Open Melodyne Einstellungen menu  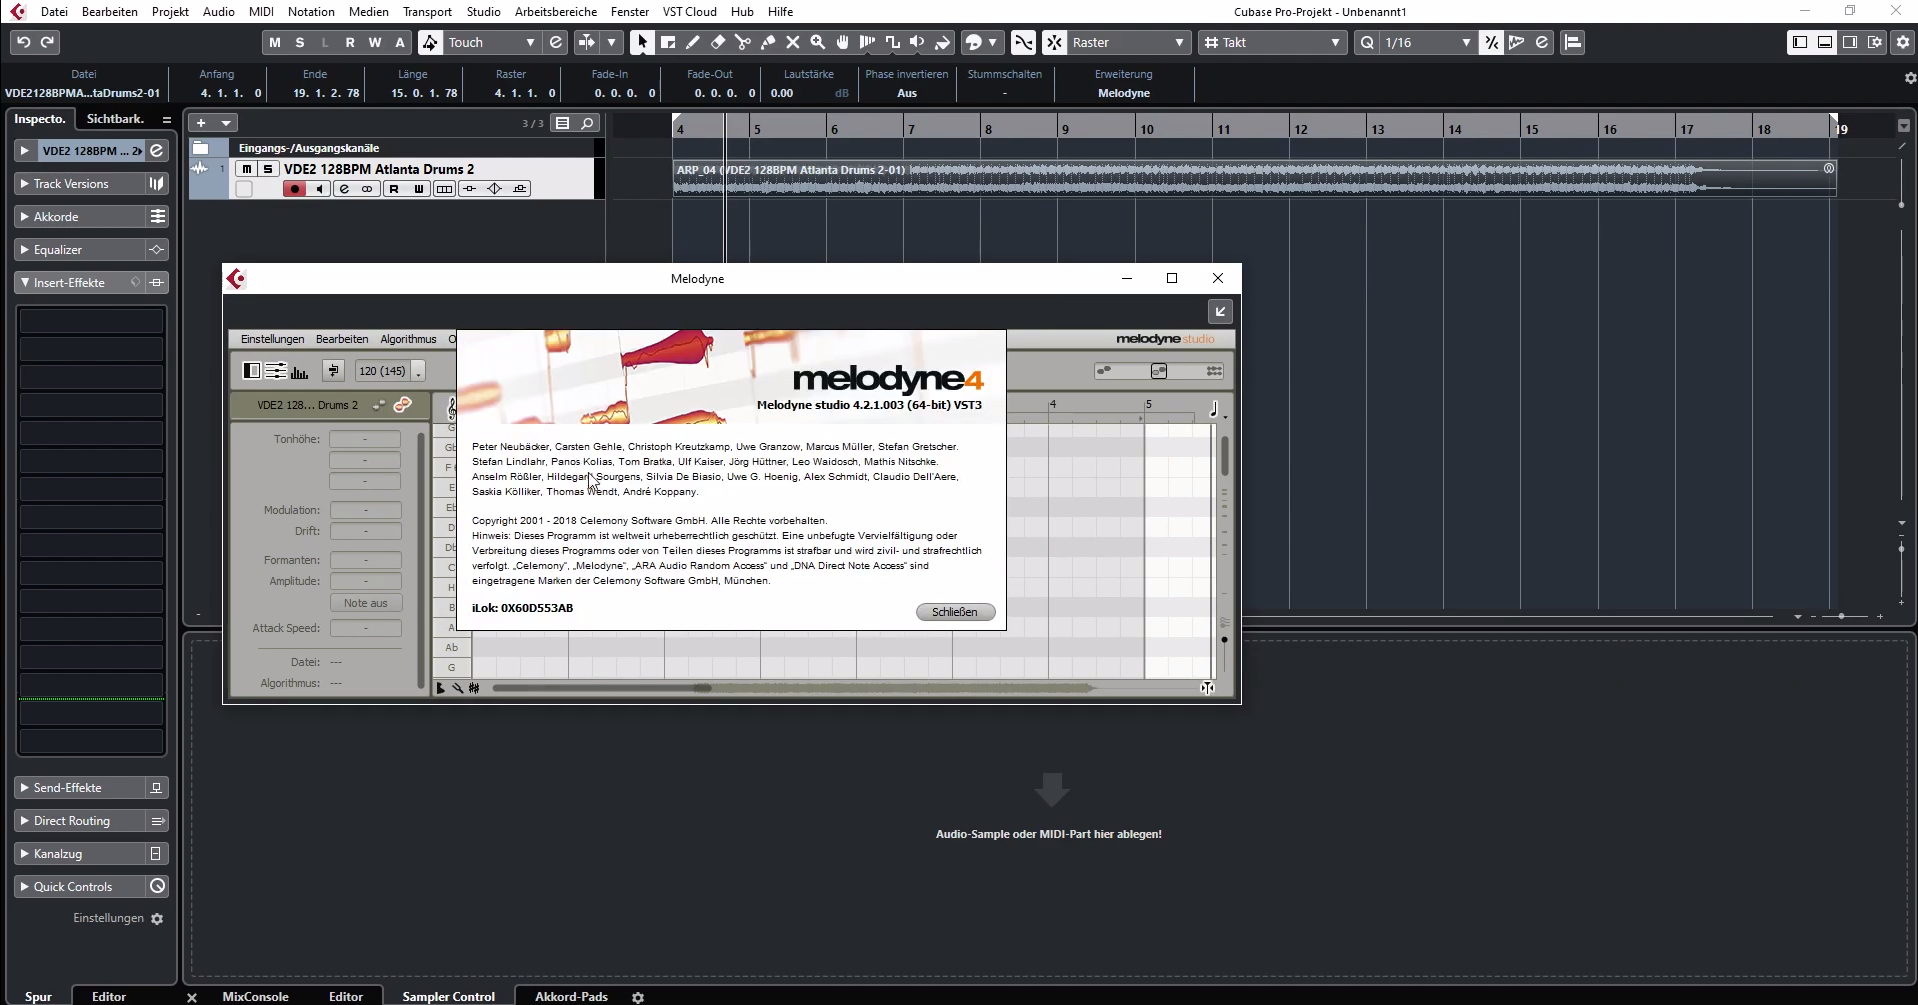pos(272,339)
